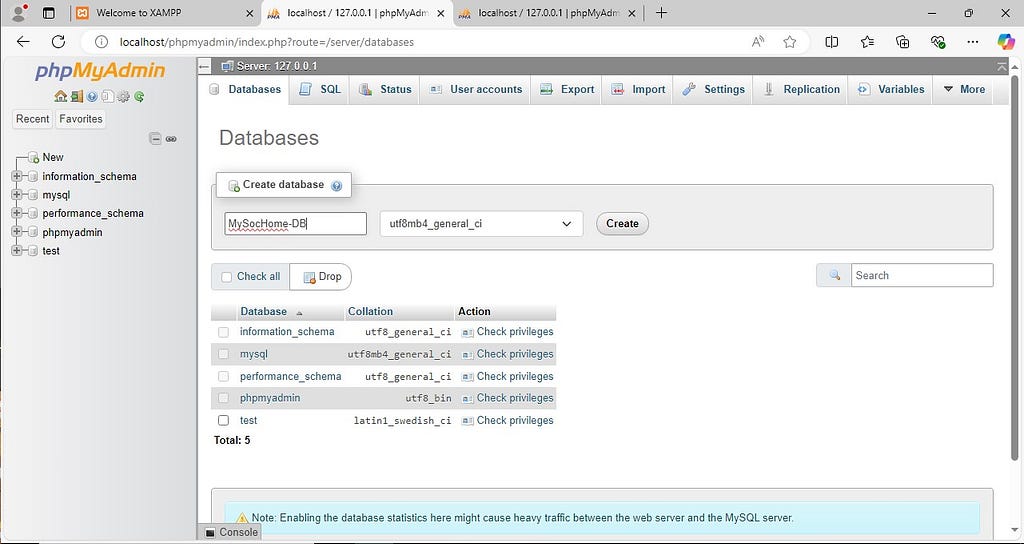
Task: Click the Favorites button in sidebar
Action: 81,119
